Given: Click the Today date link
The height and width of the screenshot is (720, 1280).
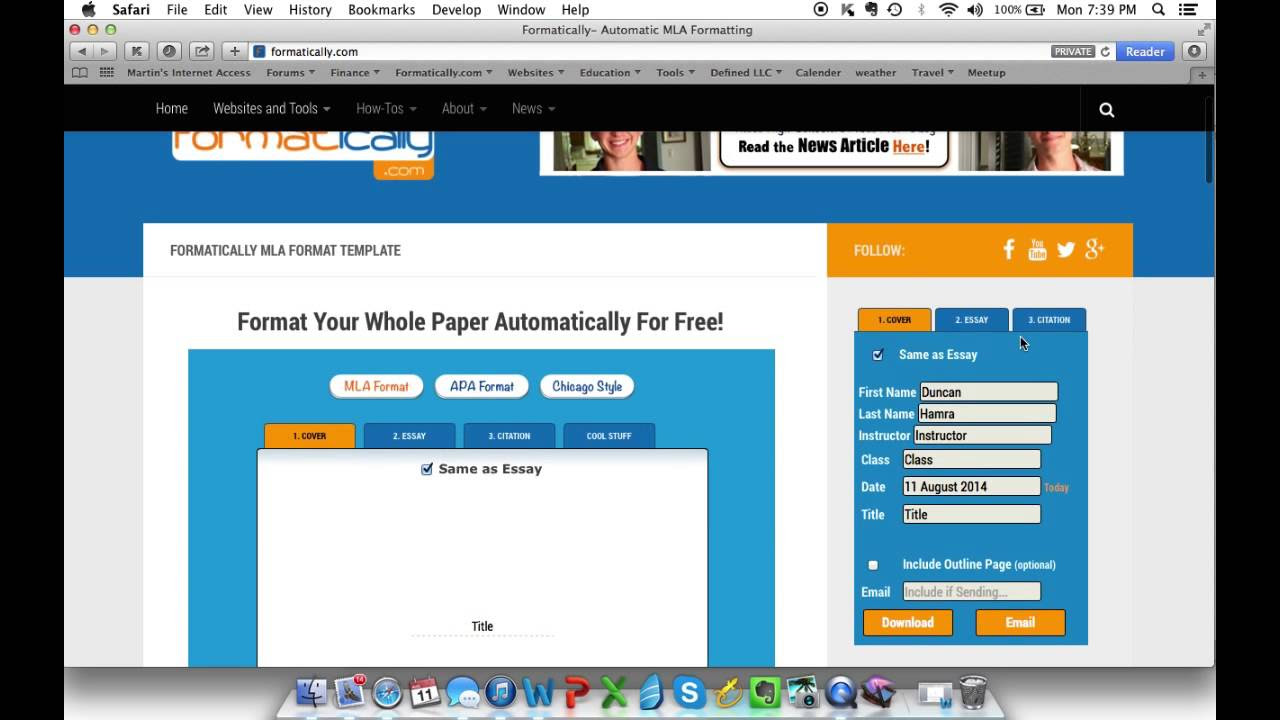Looking at the screenshot, I should click(x=1056, y=488).
